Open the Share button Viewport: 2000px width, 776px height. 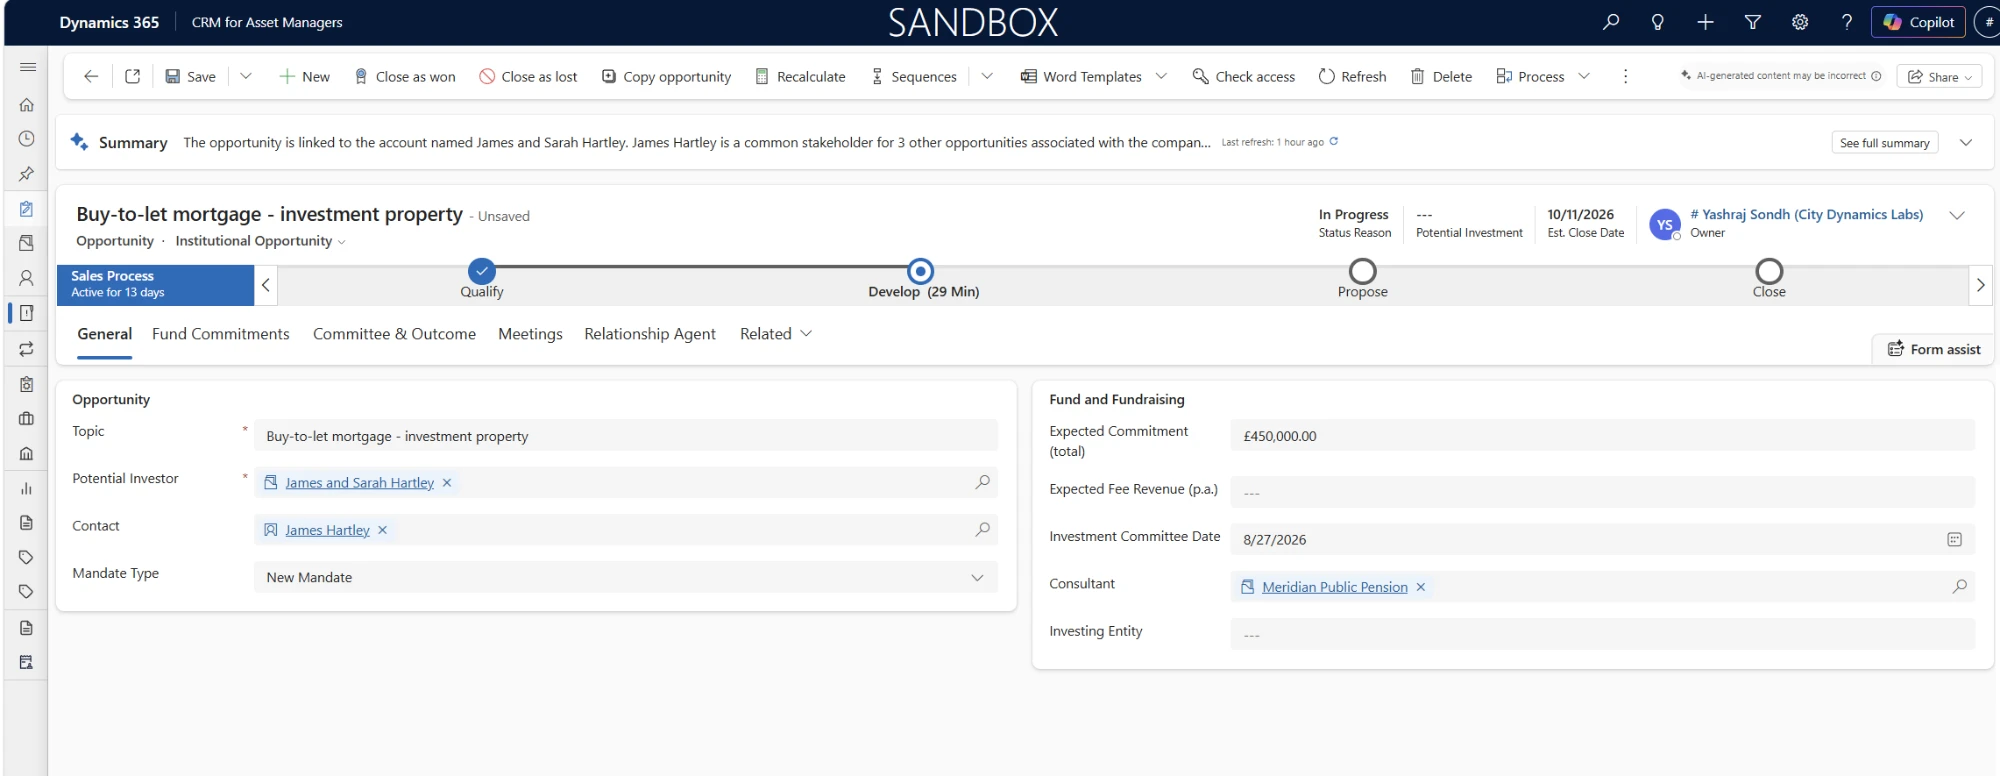[1939, 76]
